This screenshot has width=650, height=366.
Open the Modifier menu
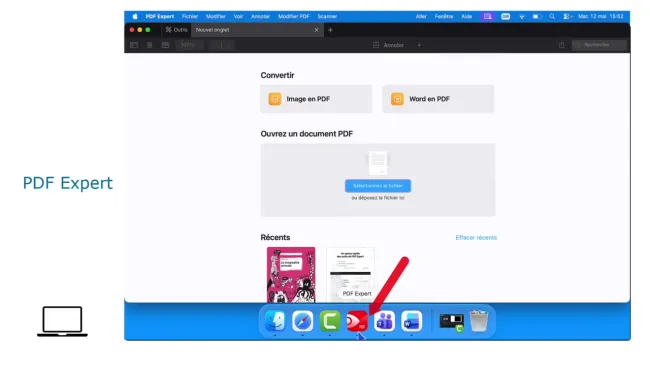coord(216,17)
